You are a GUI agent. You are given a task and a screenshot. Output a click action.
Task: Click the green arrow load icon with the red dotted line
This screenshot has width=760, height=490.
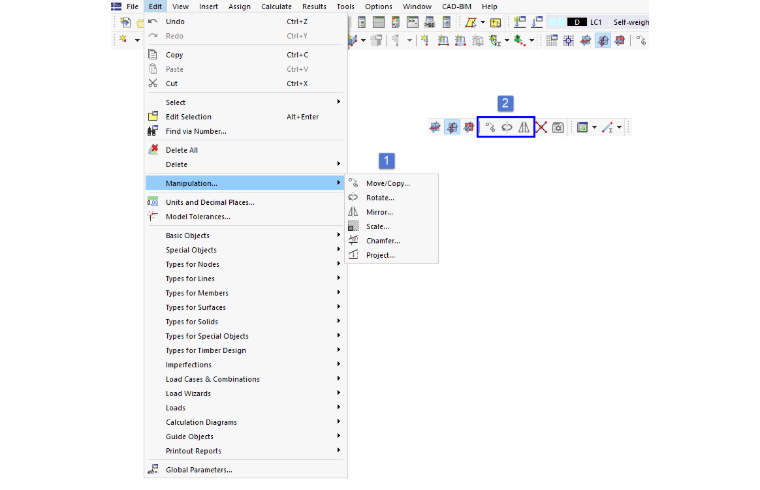click(520, 40)
